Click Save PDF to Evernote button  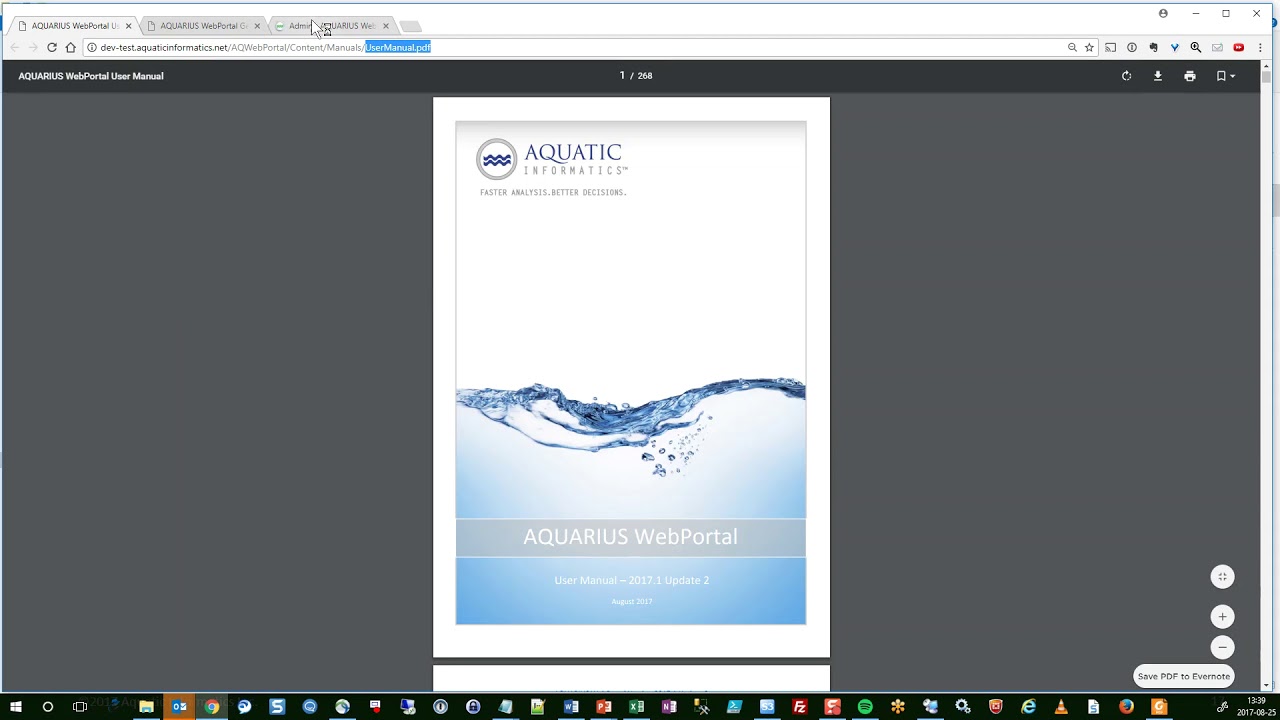coord(1184,676)
